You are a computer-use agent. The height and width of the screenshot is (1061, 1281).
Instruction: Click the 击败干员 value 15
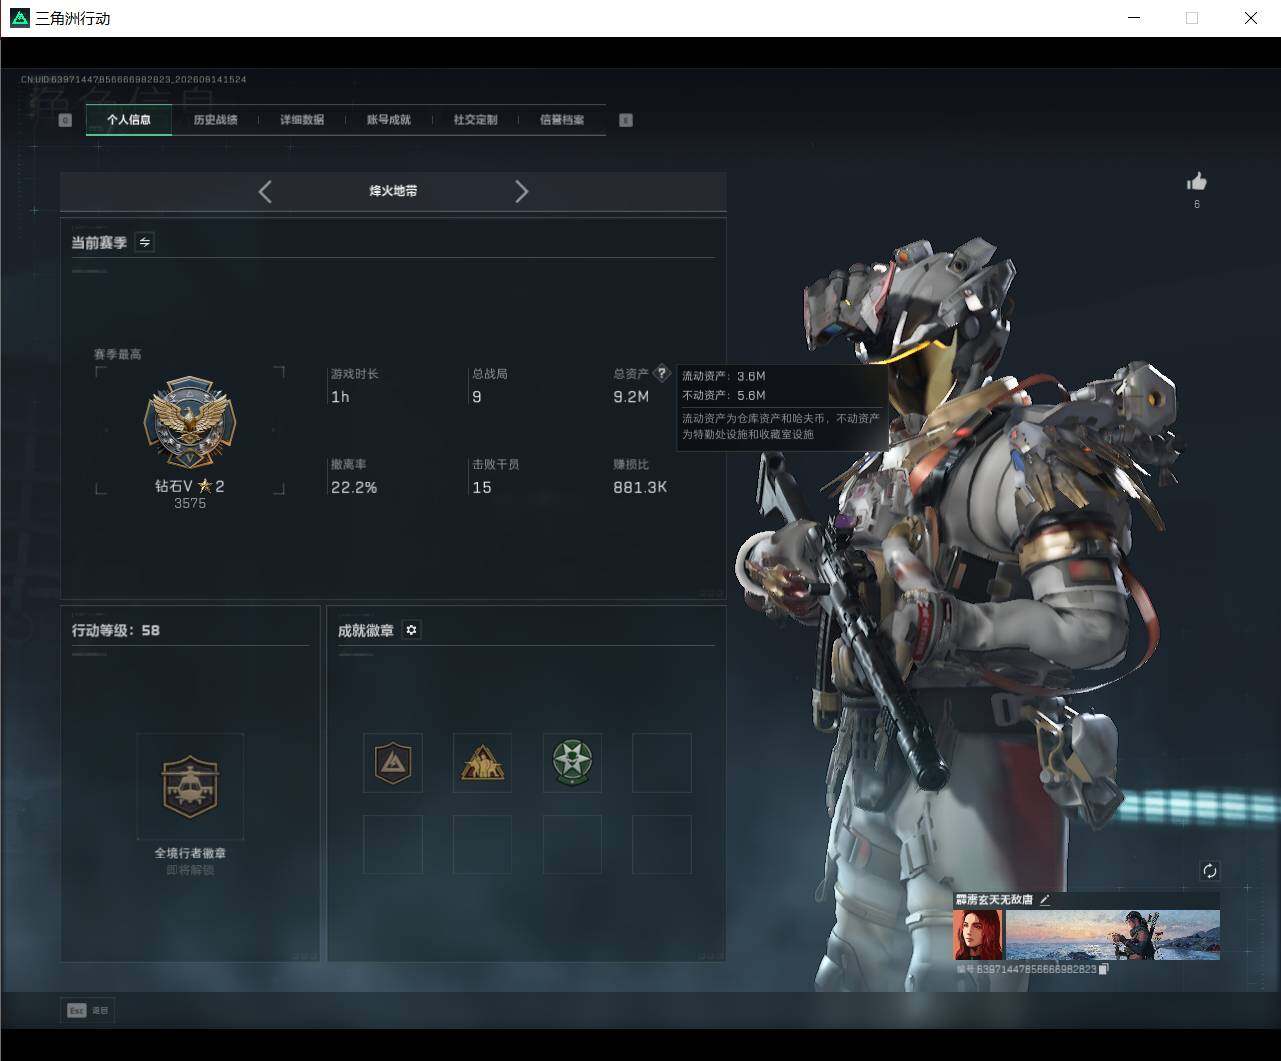[482, 488]
